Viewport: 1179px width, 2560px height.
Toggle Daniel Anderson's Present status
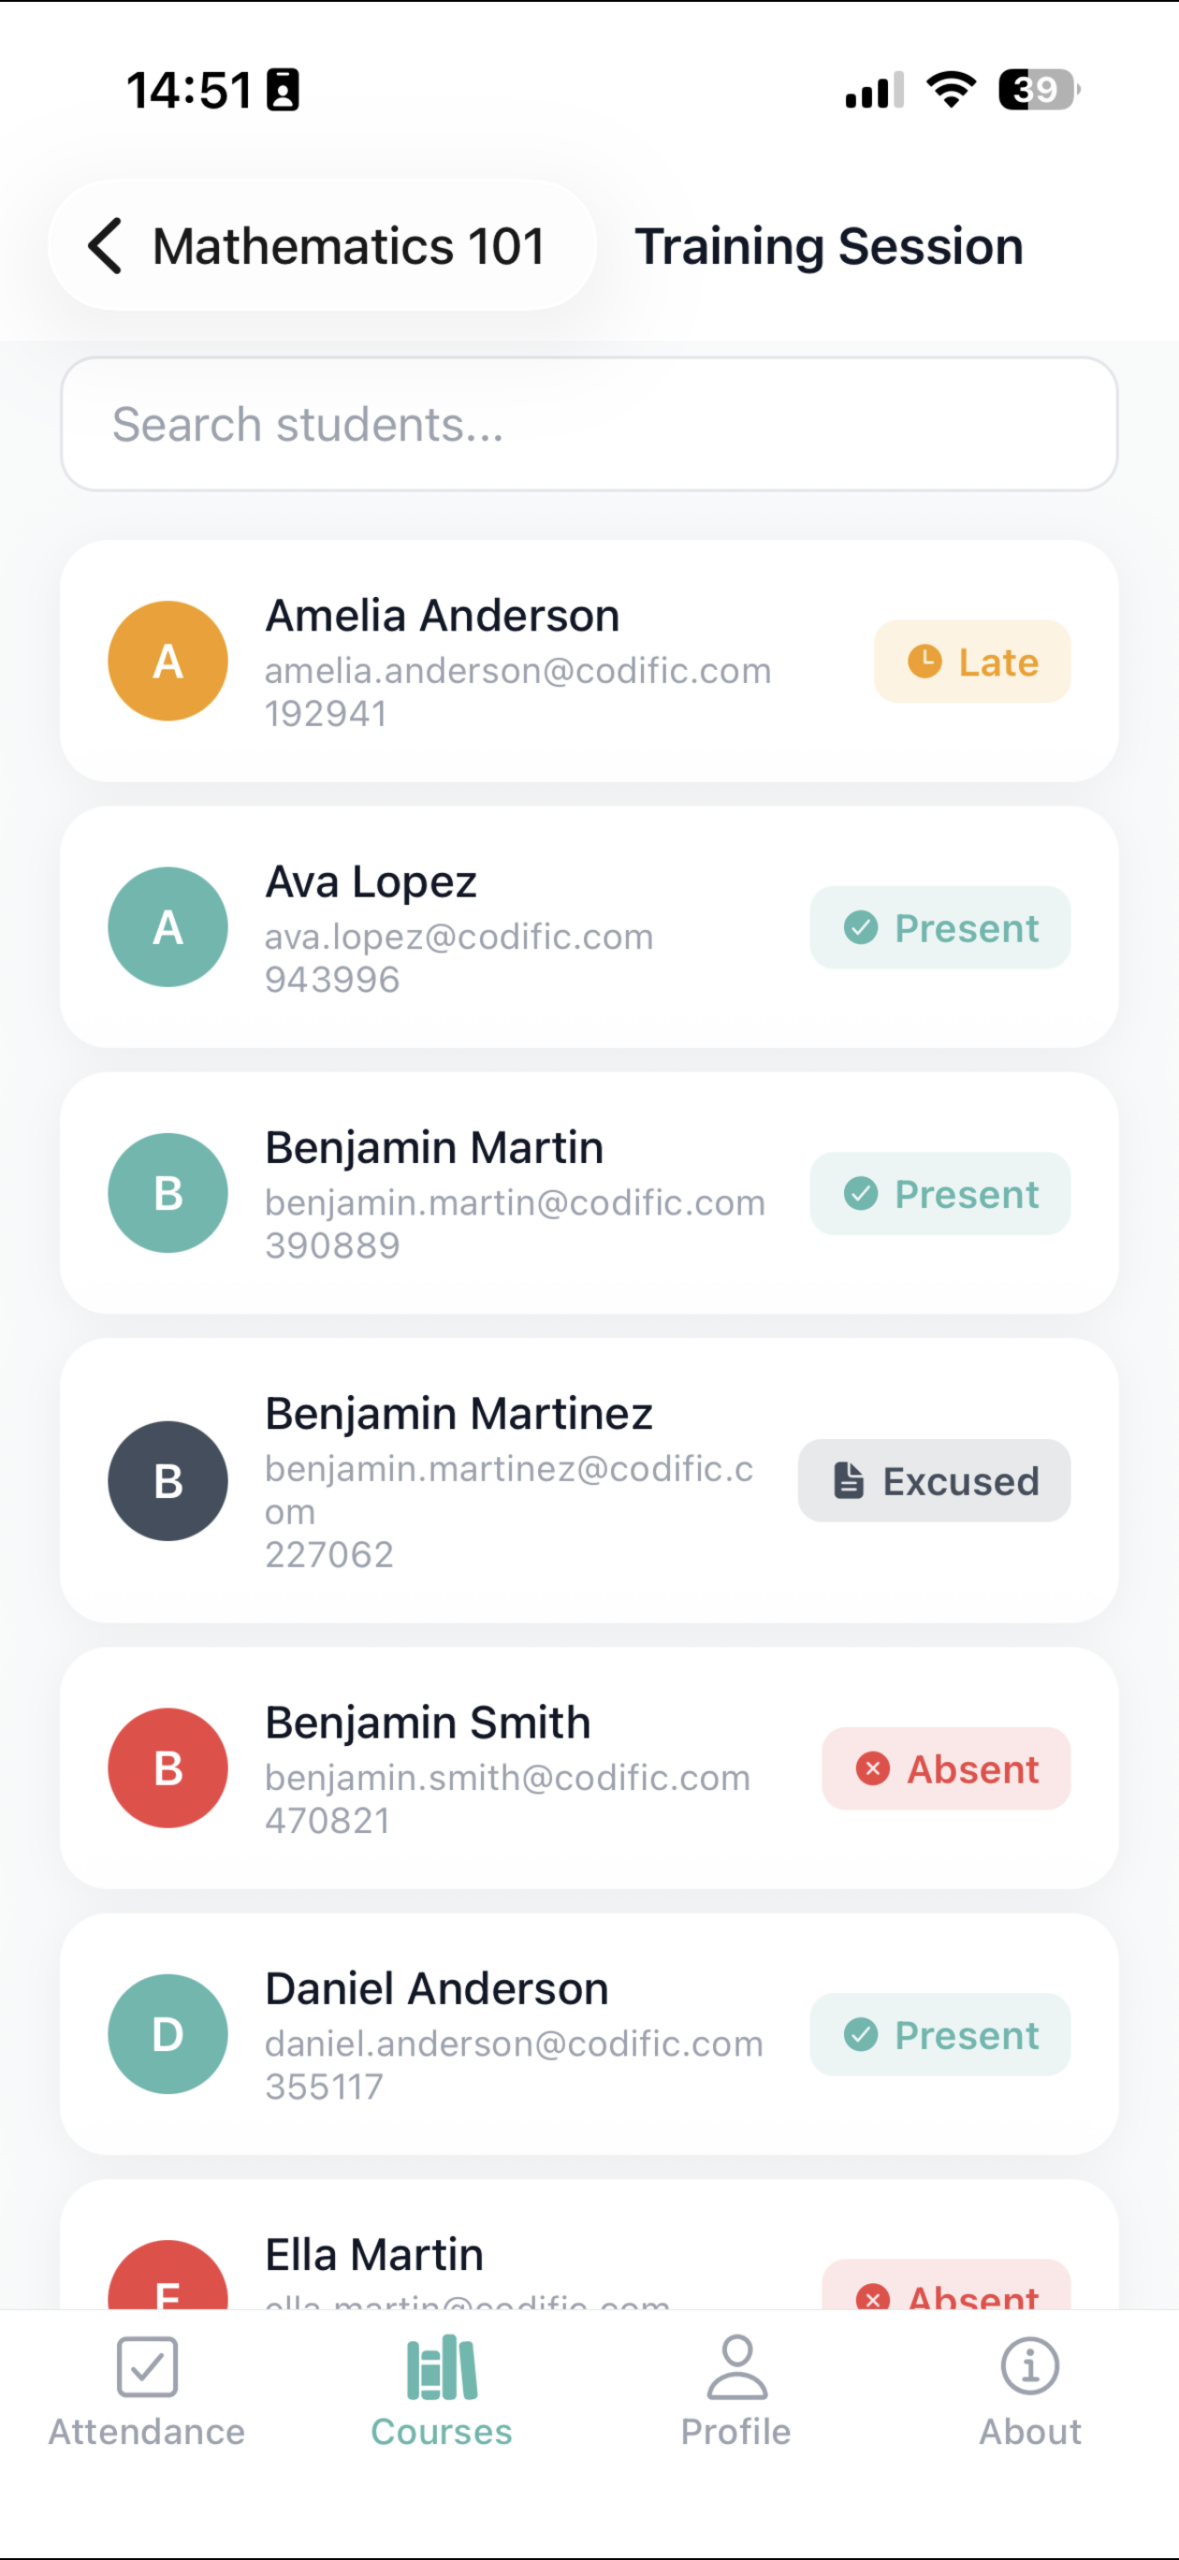click(940, 2035)
